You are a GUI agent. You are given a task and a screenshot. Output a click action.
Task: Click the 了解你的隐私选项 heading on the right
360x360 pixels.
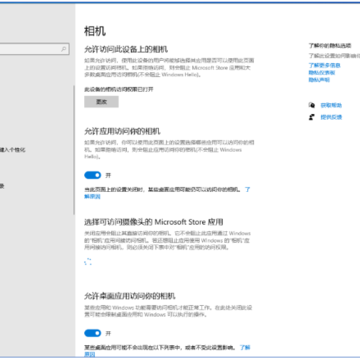pyautogui.click(x=330, y=45)
